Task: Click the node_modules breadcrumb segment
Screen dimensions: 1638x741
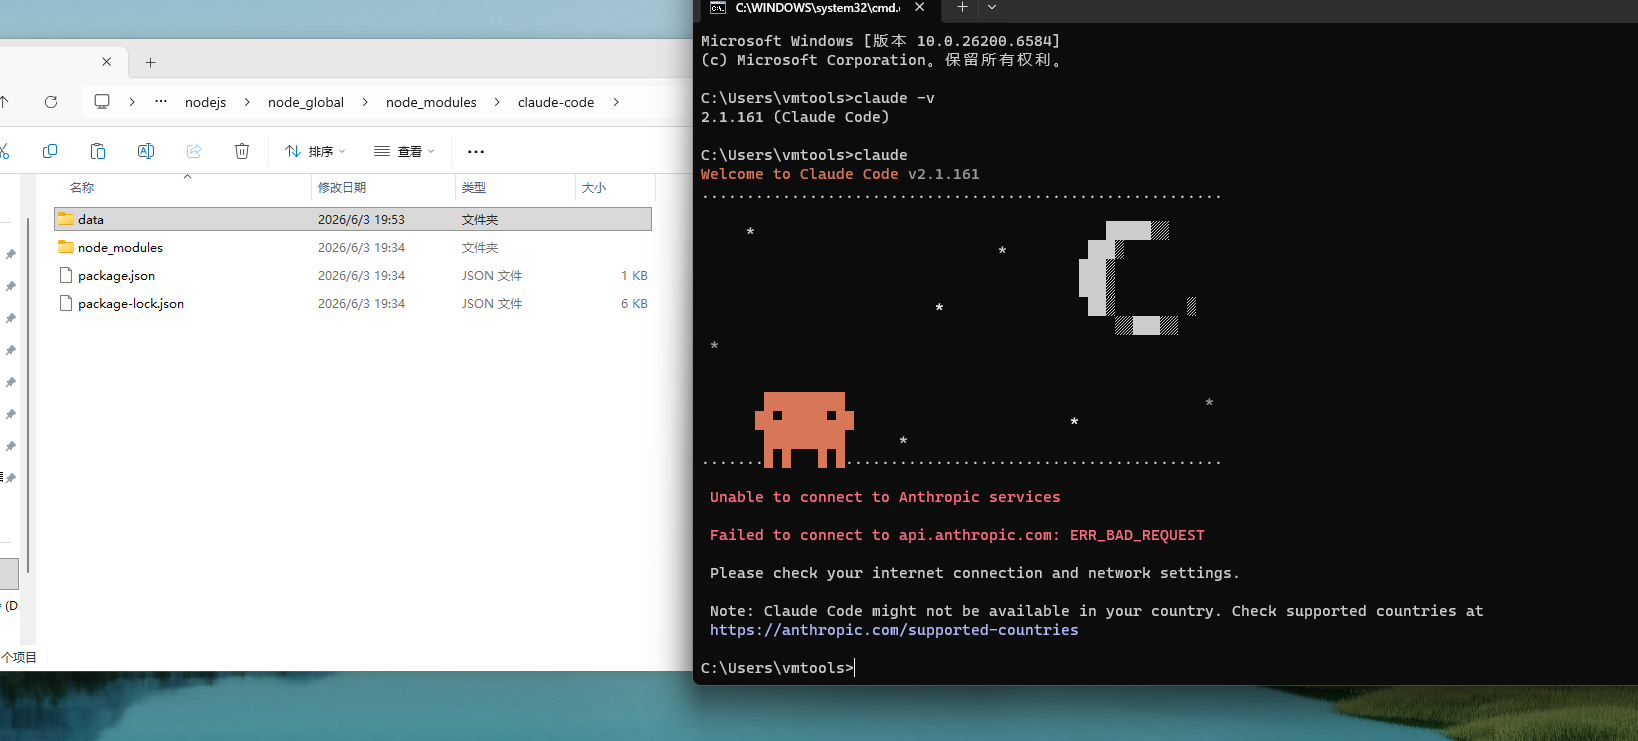Action: [431, 102]
